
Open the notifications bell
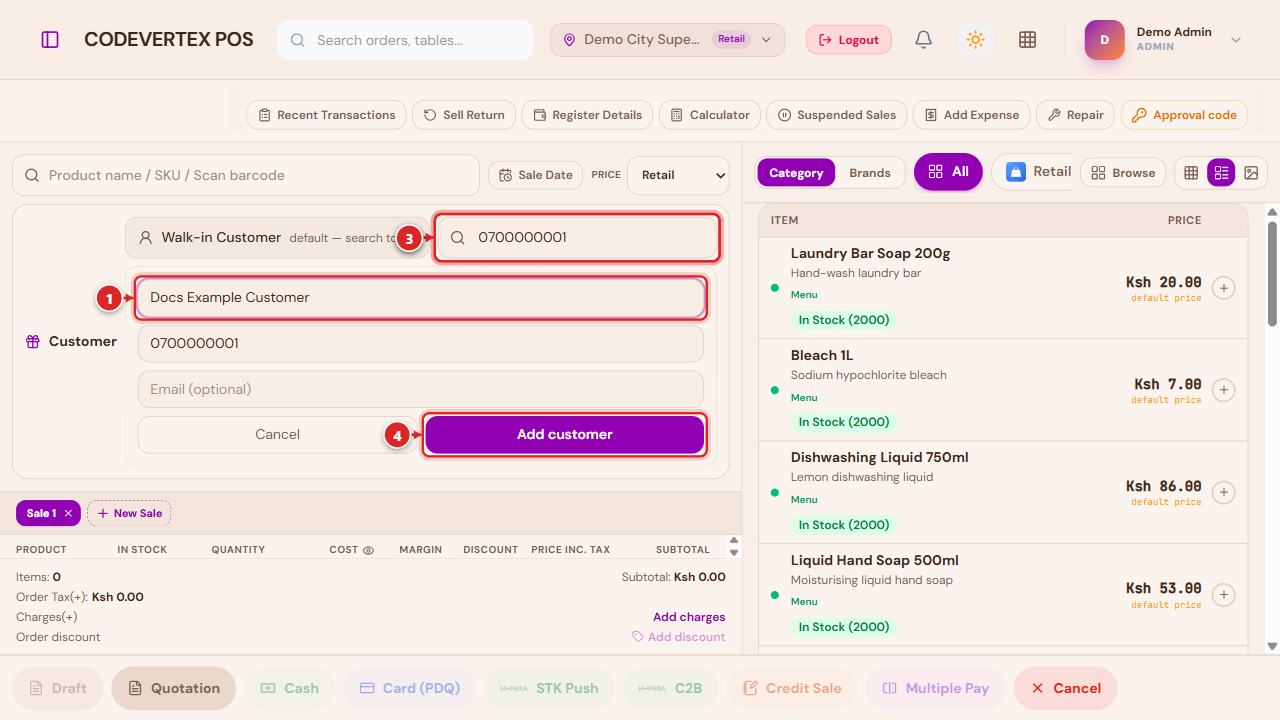tap(924, 40)
